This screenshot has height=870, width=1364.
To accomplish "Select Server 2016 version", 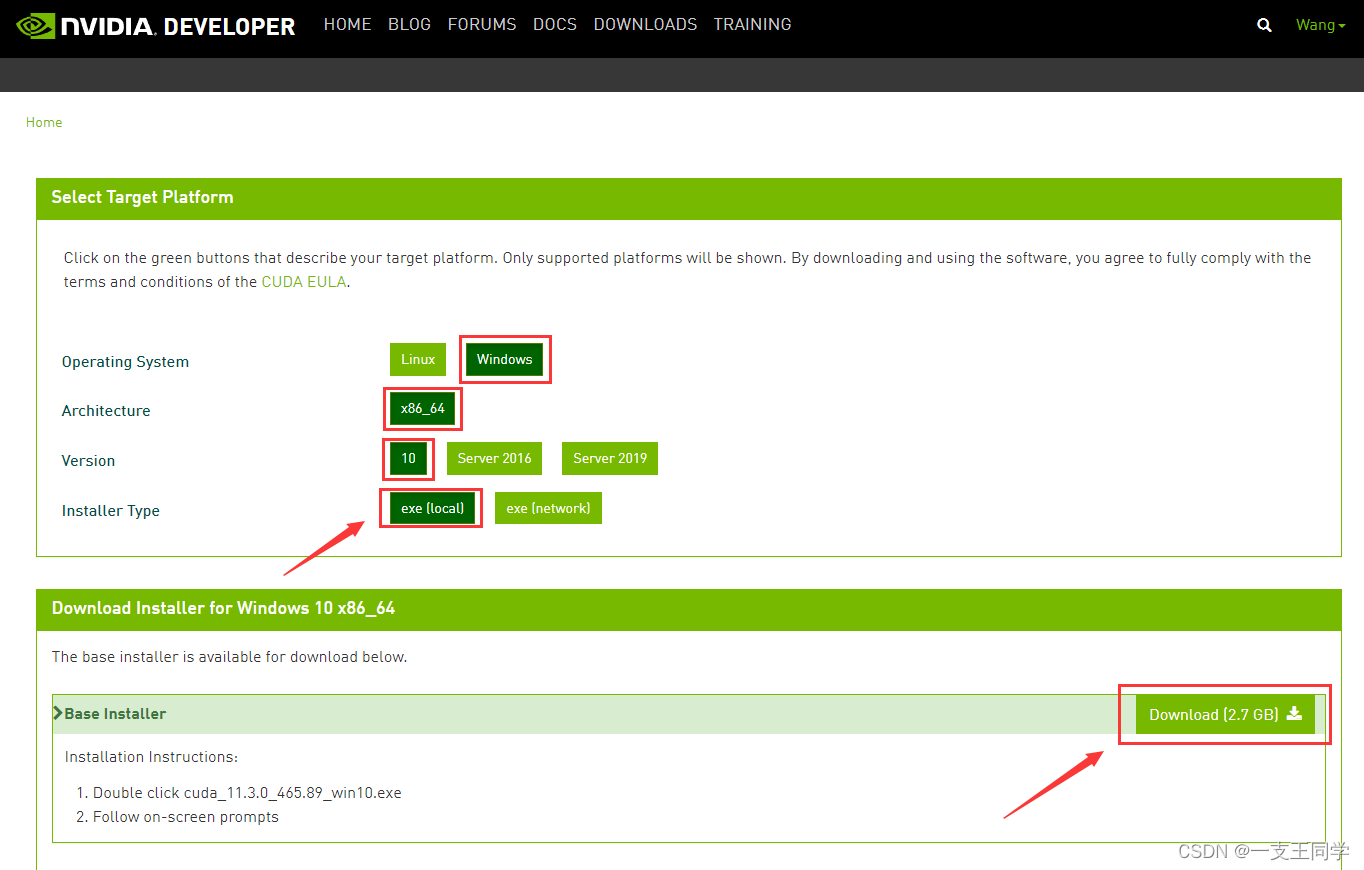I will (x=494, y=458).
